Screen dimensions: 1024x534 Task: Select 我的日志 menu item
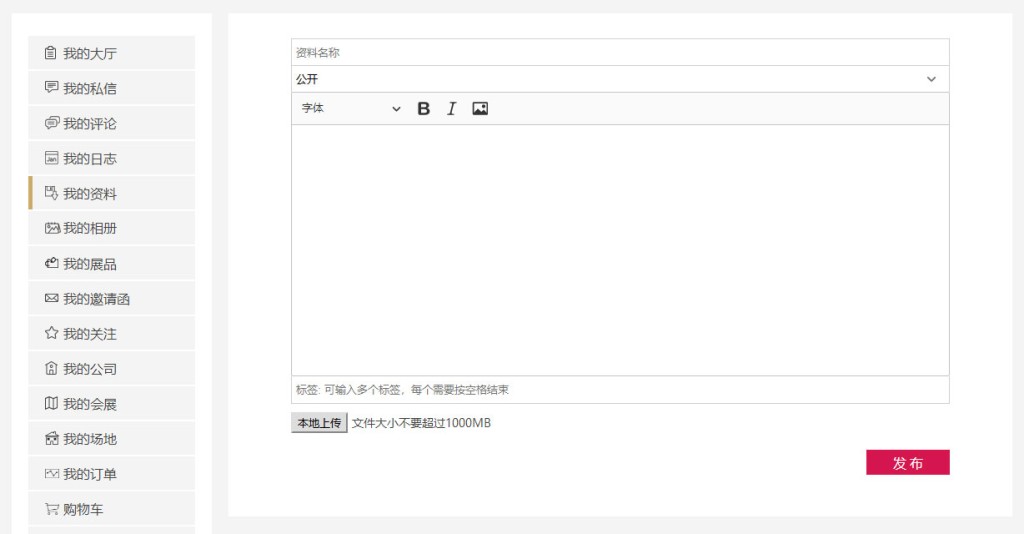tap(112, 158)
